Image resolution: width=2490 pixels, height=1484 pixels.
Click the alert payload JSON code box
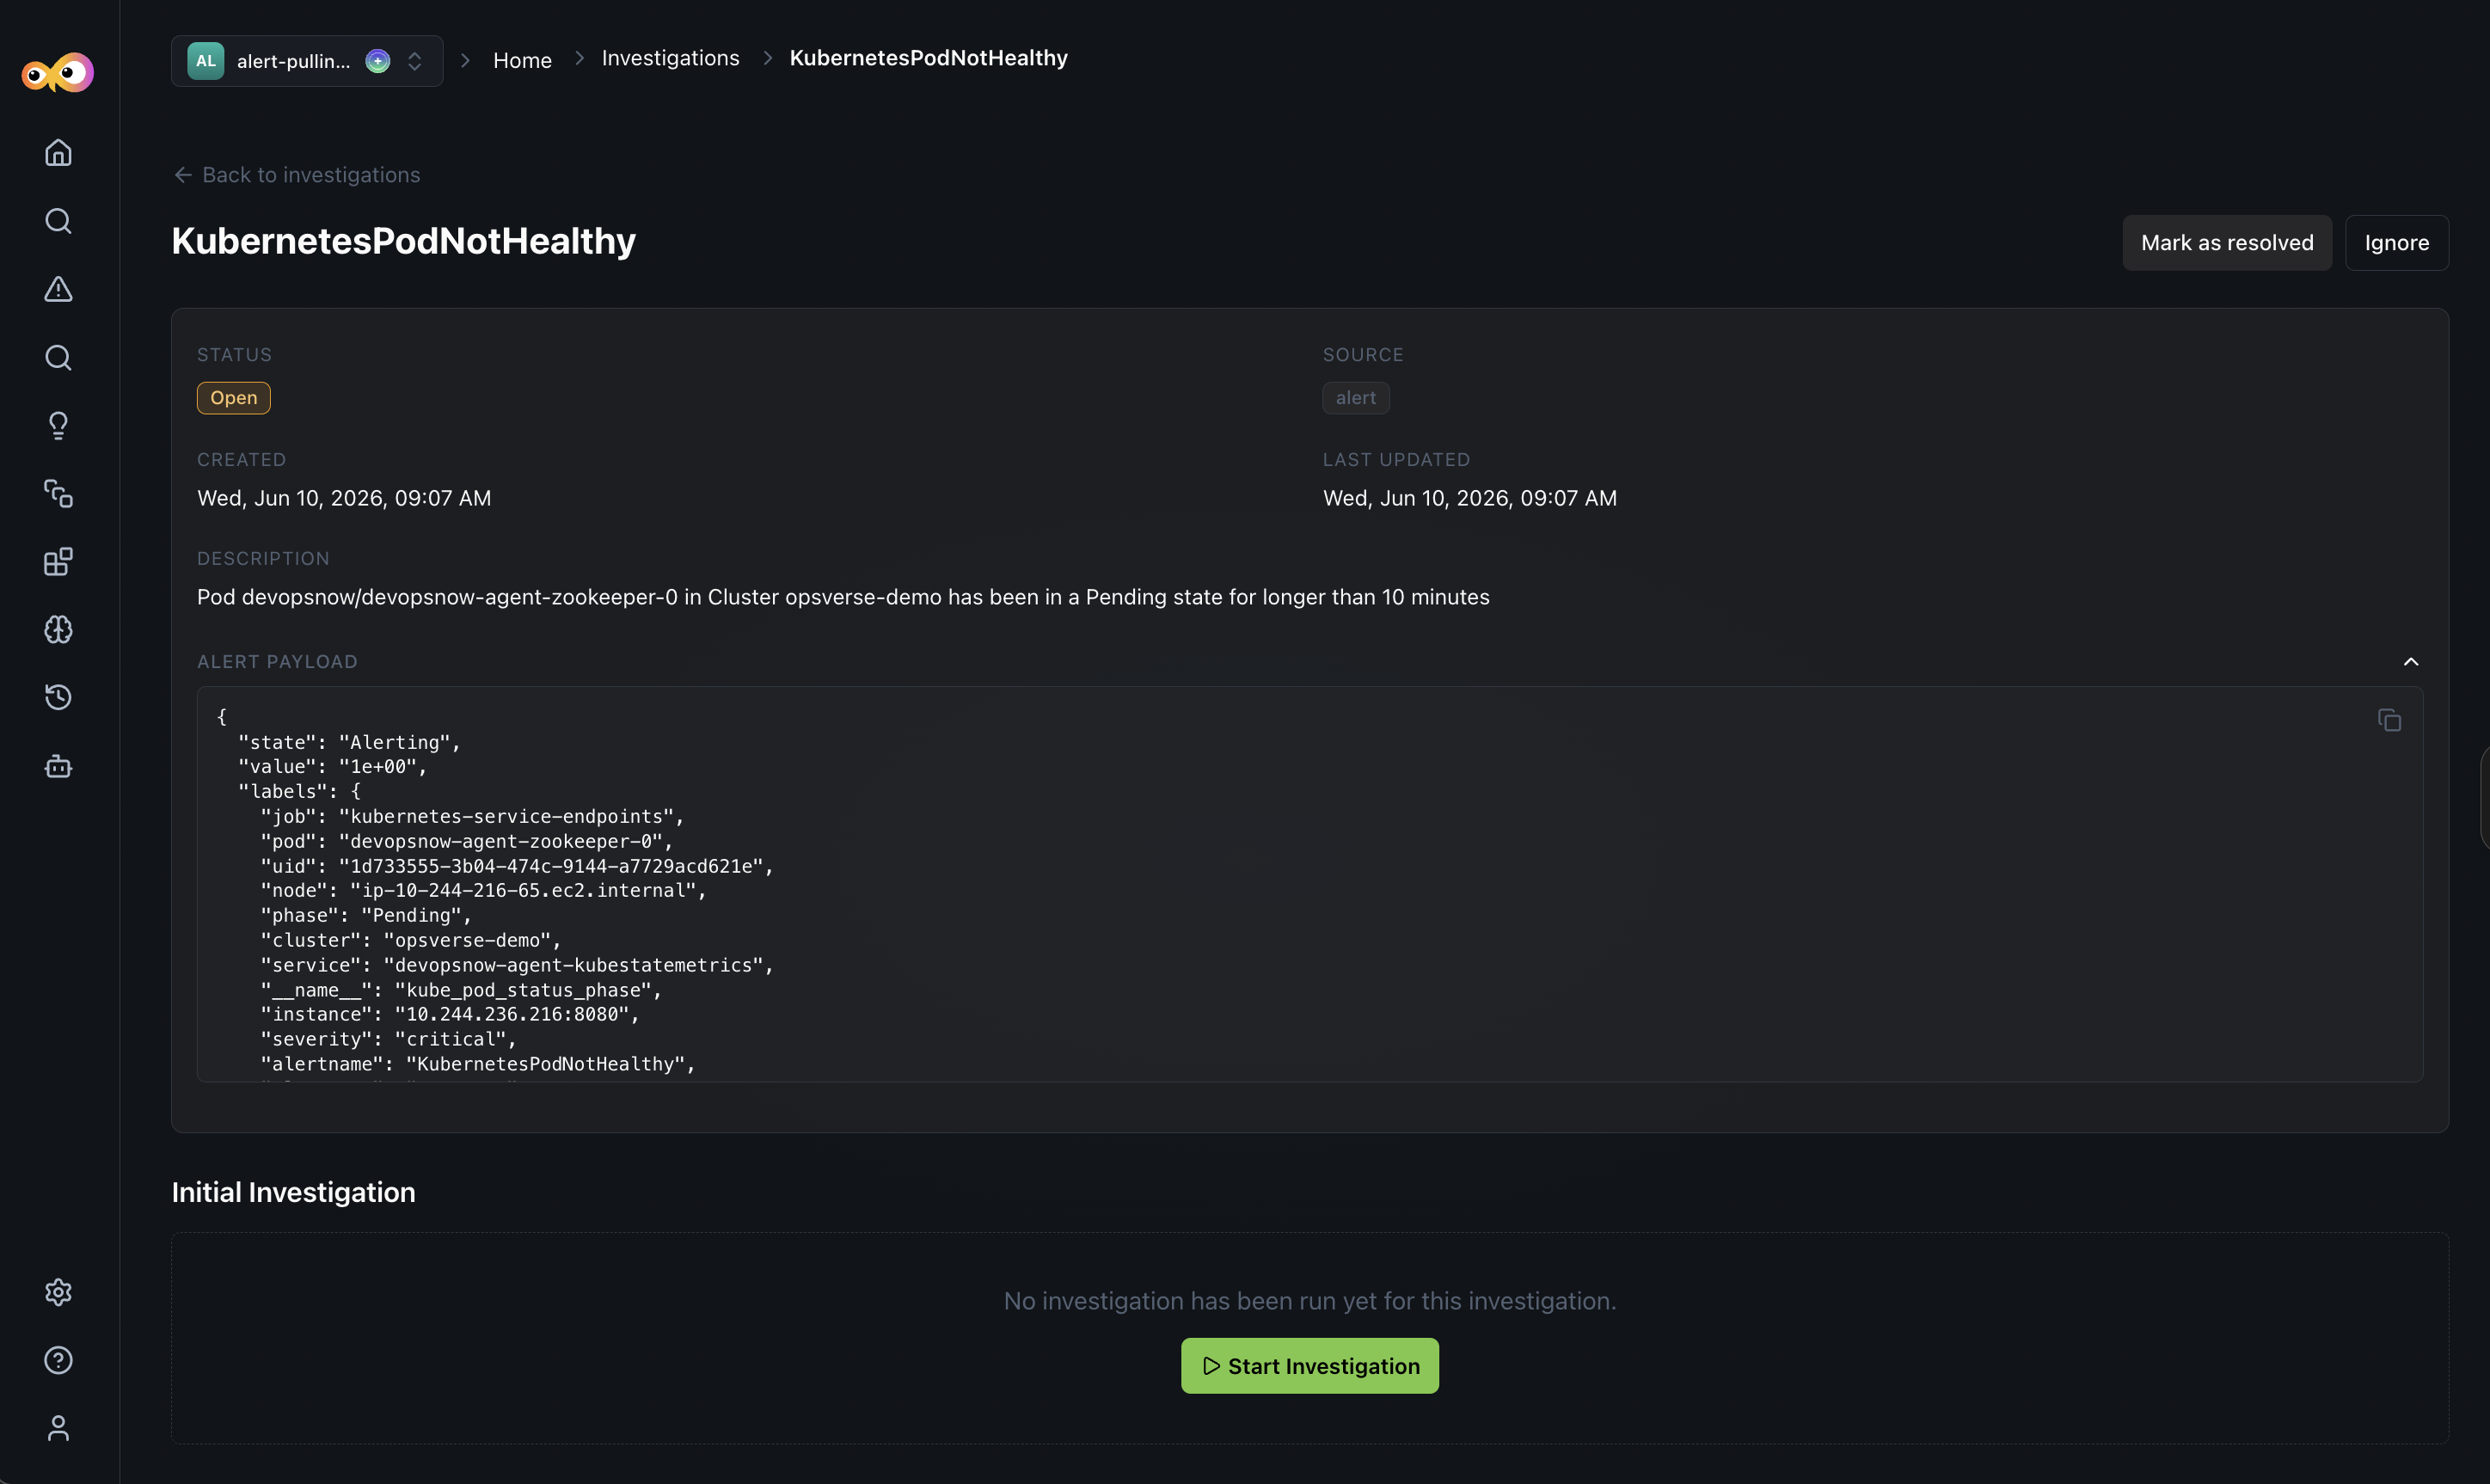1309,884
